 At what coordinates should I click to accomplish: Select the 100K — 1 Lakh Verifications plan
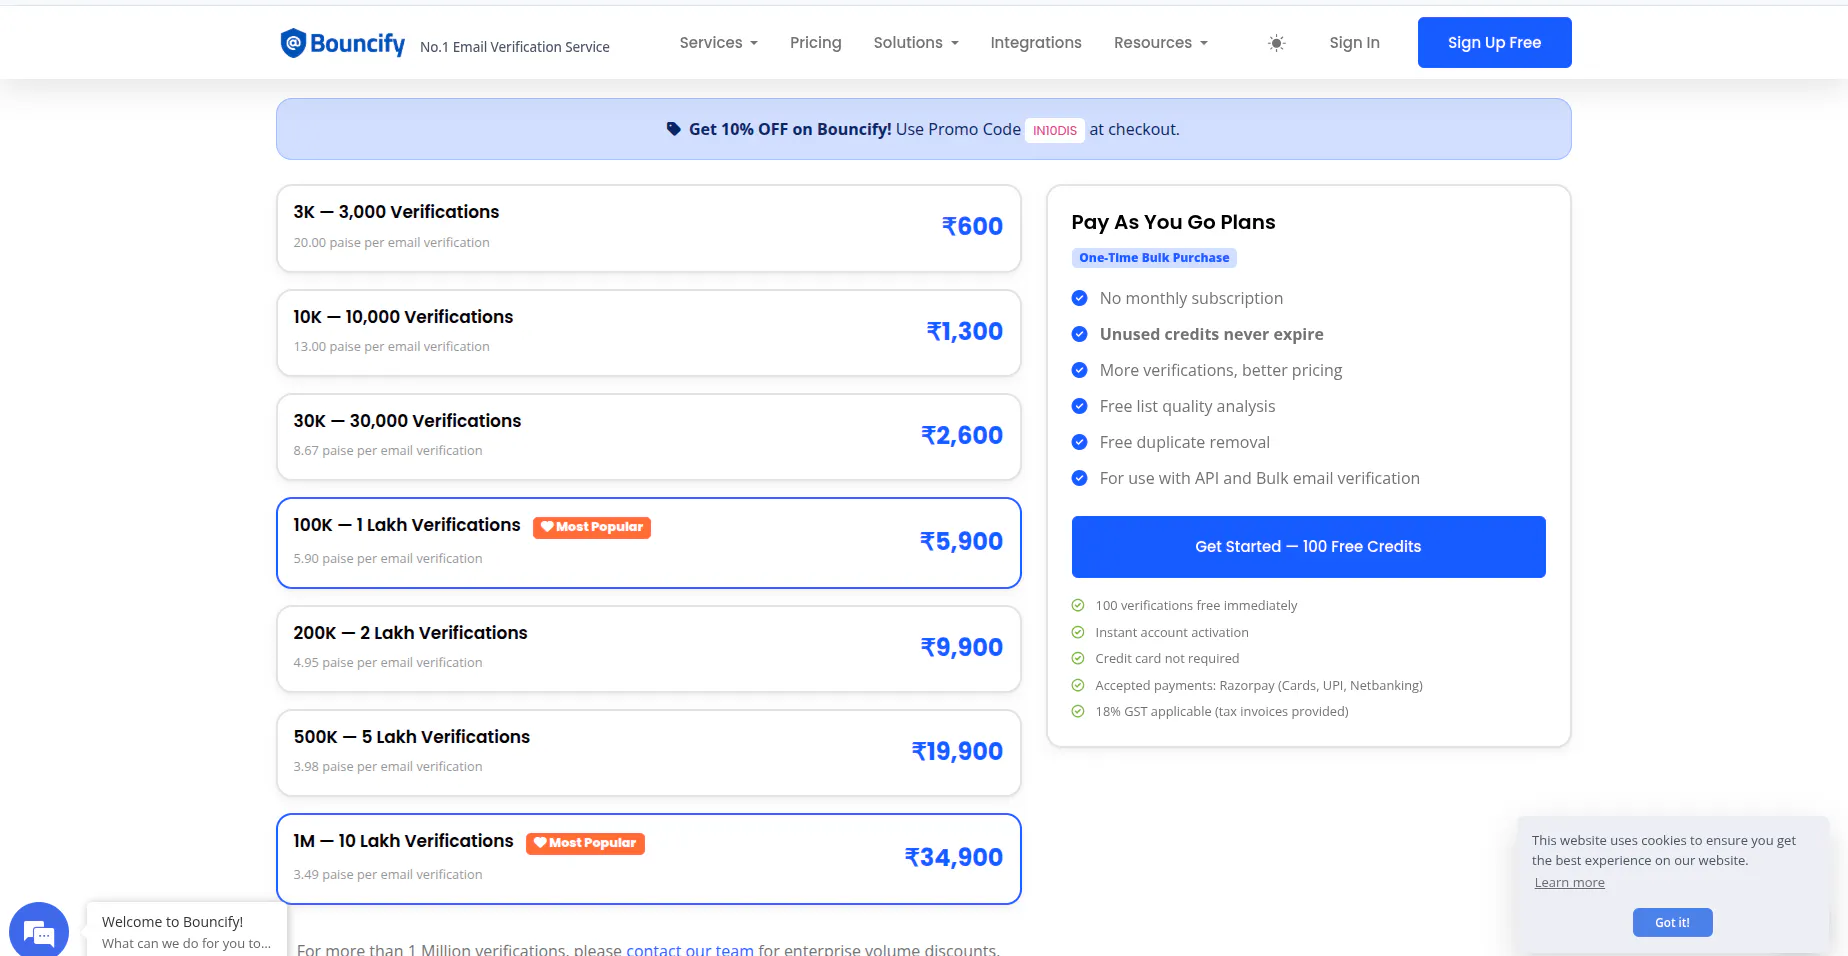click(x=649, y=543)
